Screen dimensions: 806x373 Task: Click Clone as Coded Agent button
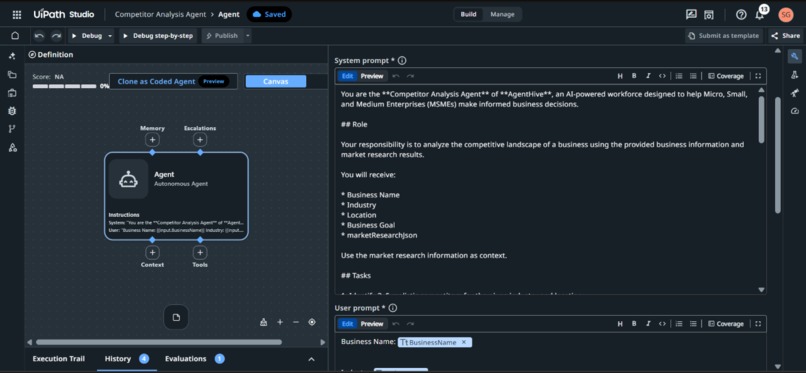(x=173, y=81)
